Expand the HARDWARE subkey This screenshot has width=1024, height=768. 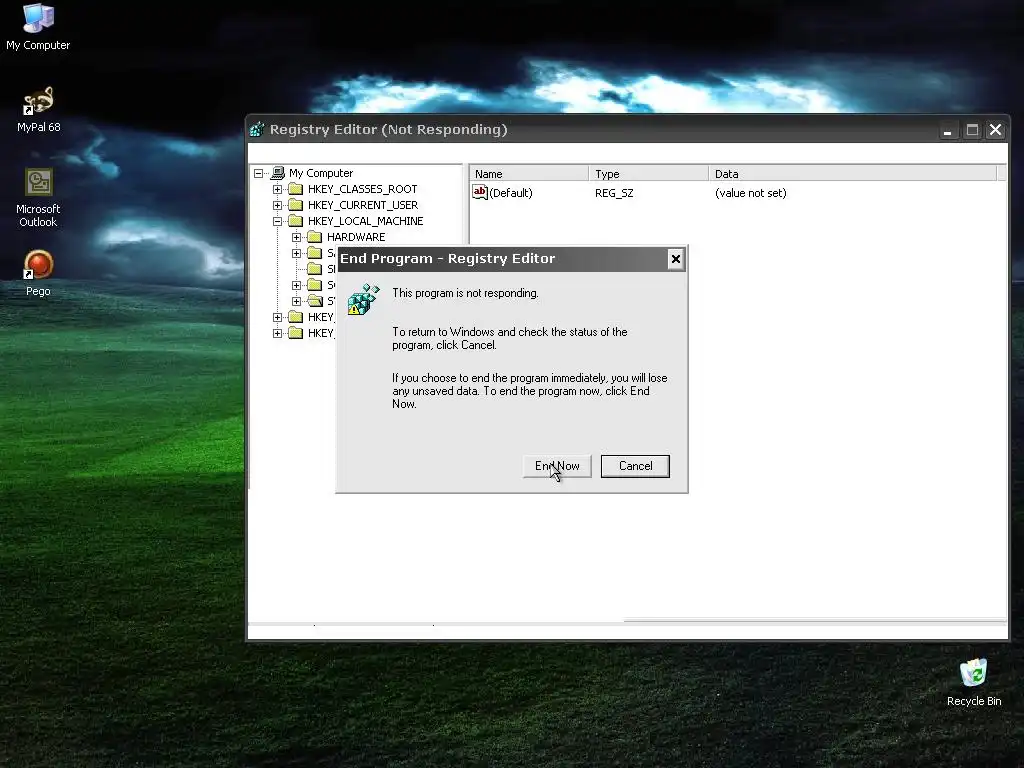pos(296,237)
